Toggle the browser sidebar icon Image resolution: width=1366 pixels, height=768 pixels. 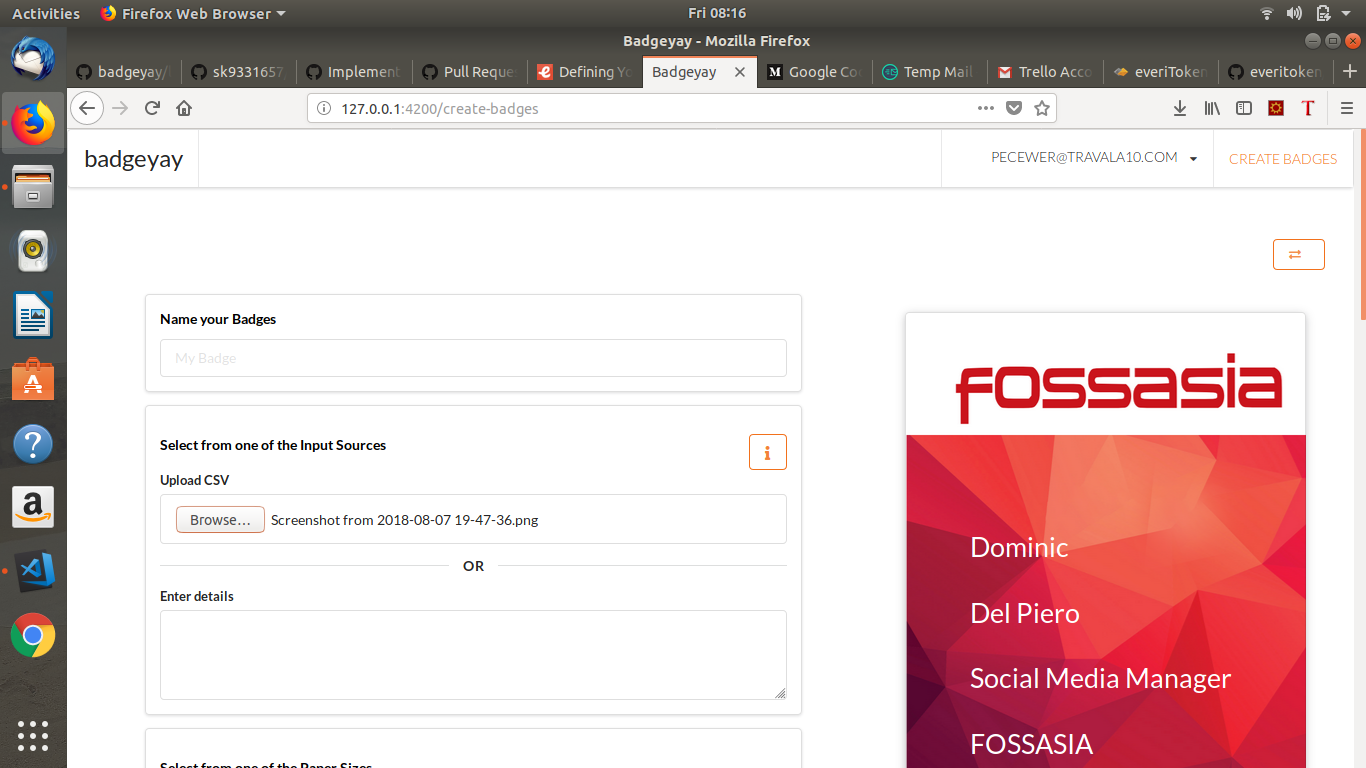(x=1243, y=108)
